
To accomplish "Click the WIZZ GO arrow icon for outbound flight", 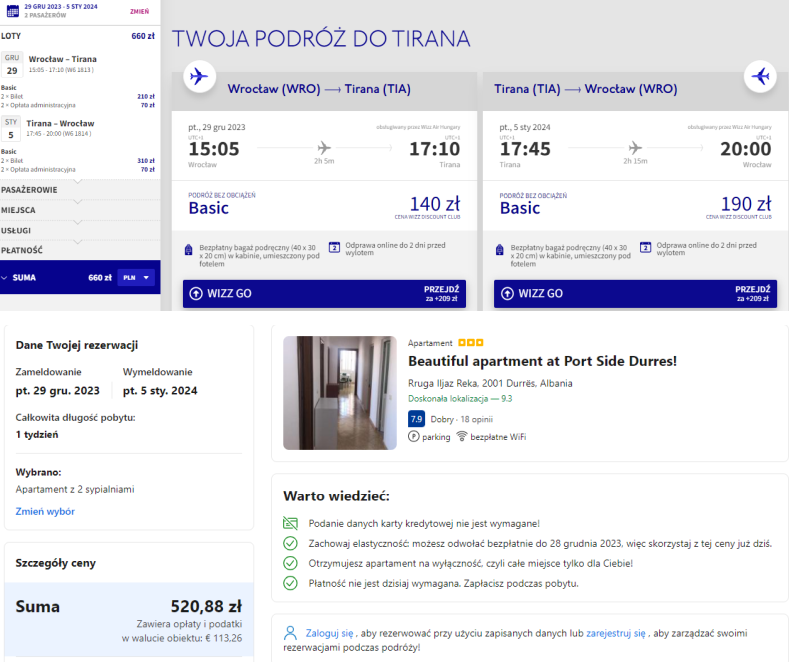I will pyautogui.click(x=196, y=294).
